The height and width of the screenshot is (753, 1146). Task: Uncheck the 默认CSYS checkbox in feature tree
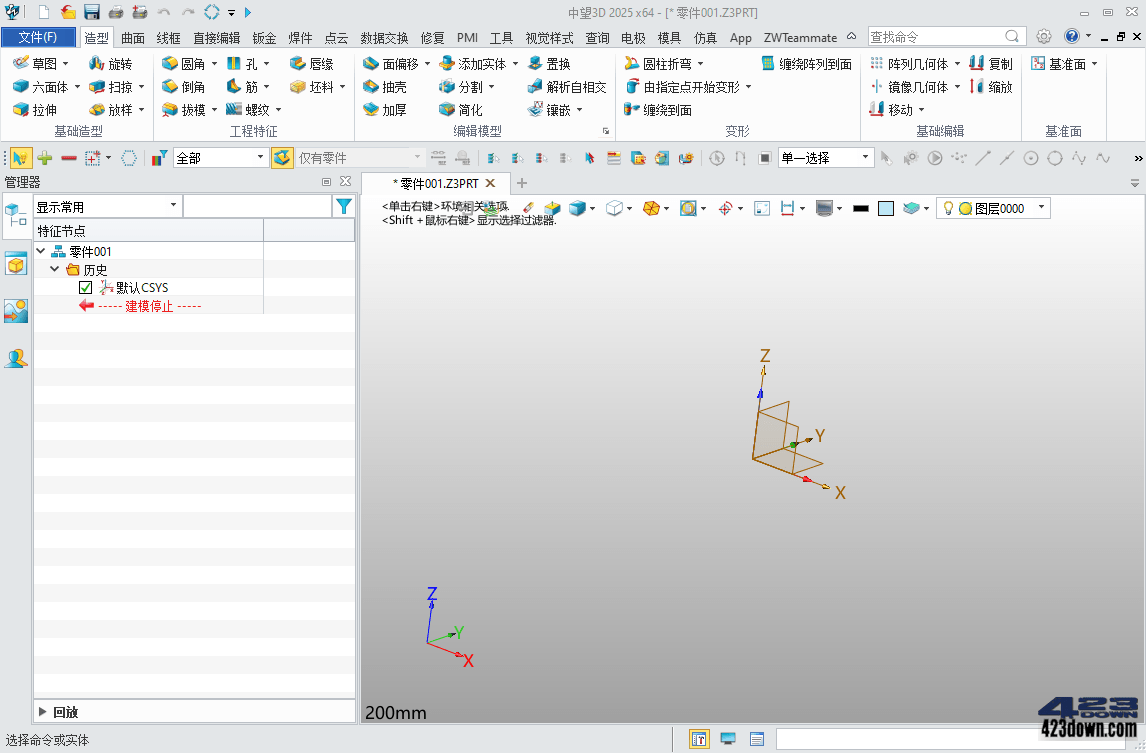tap(85, 287)
